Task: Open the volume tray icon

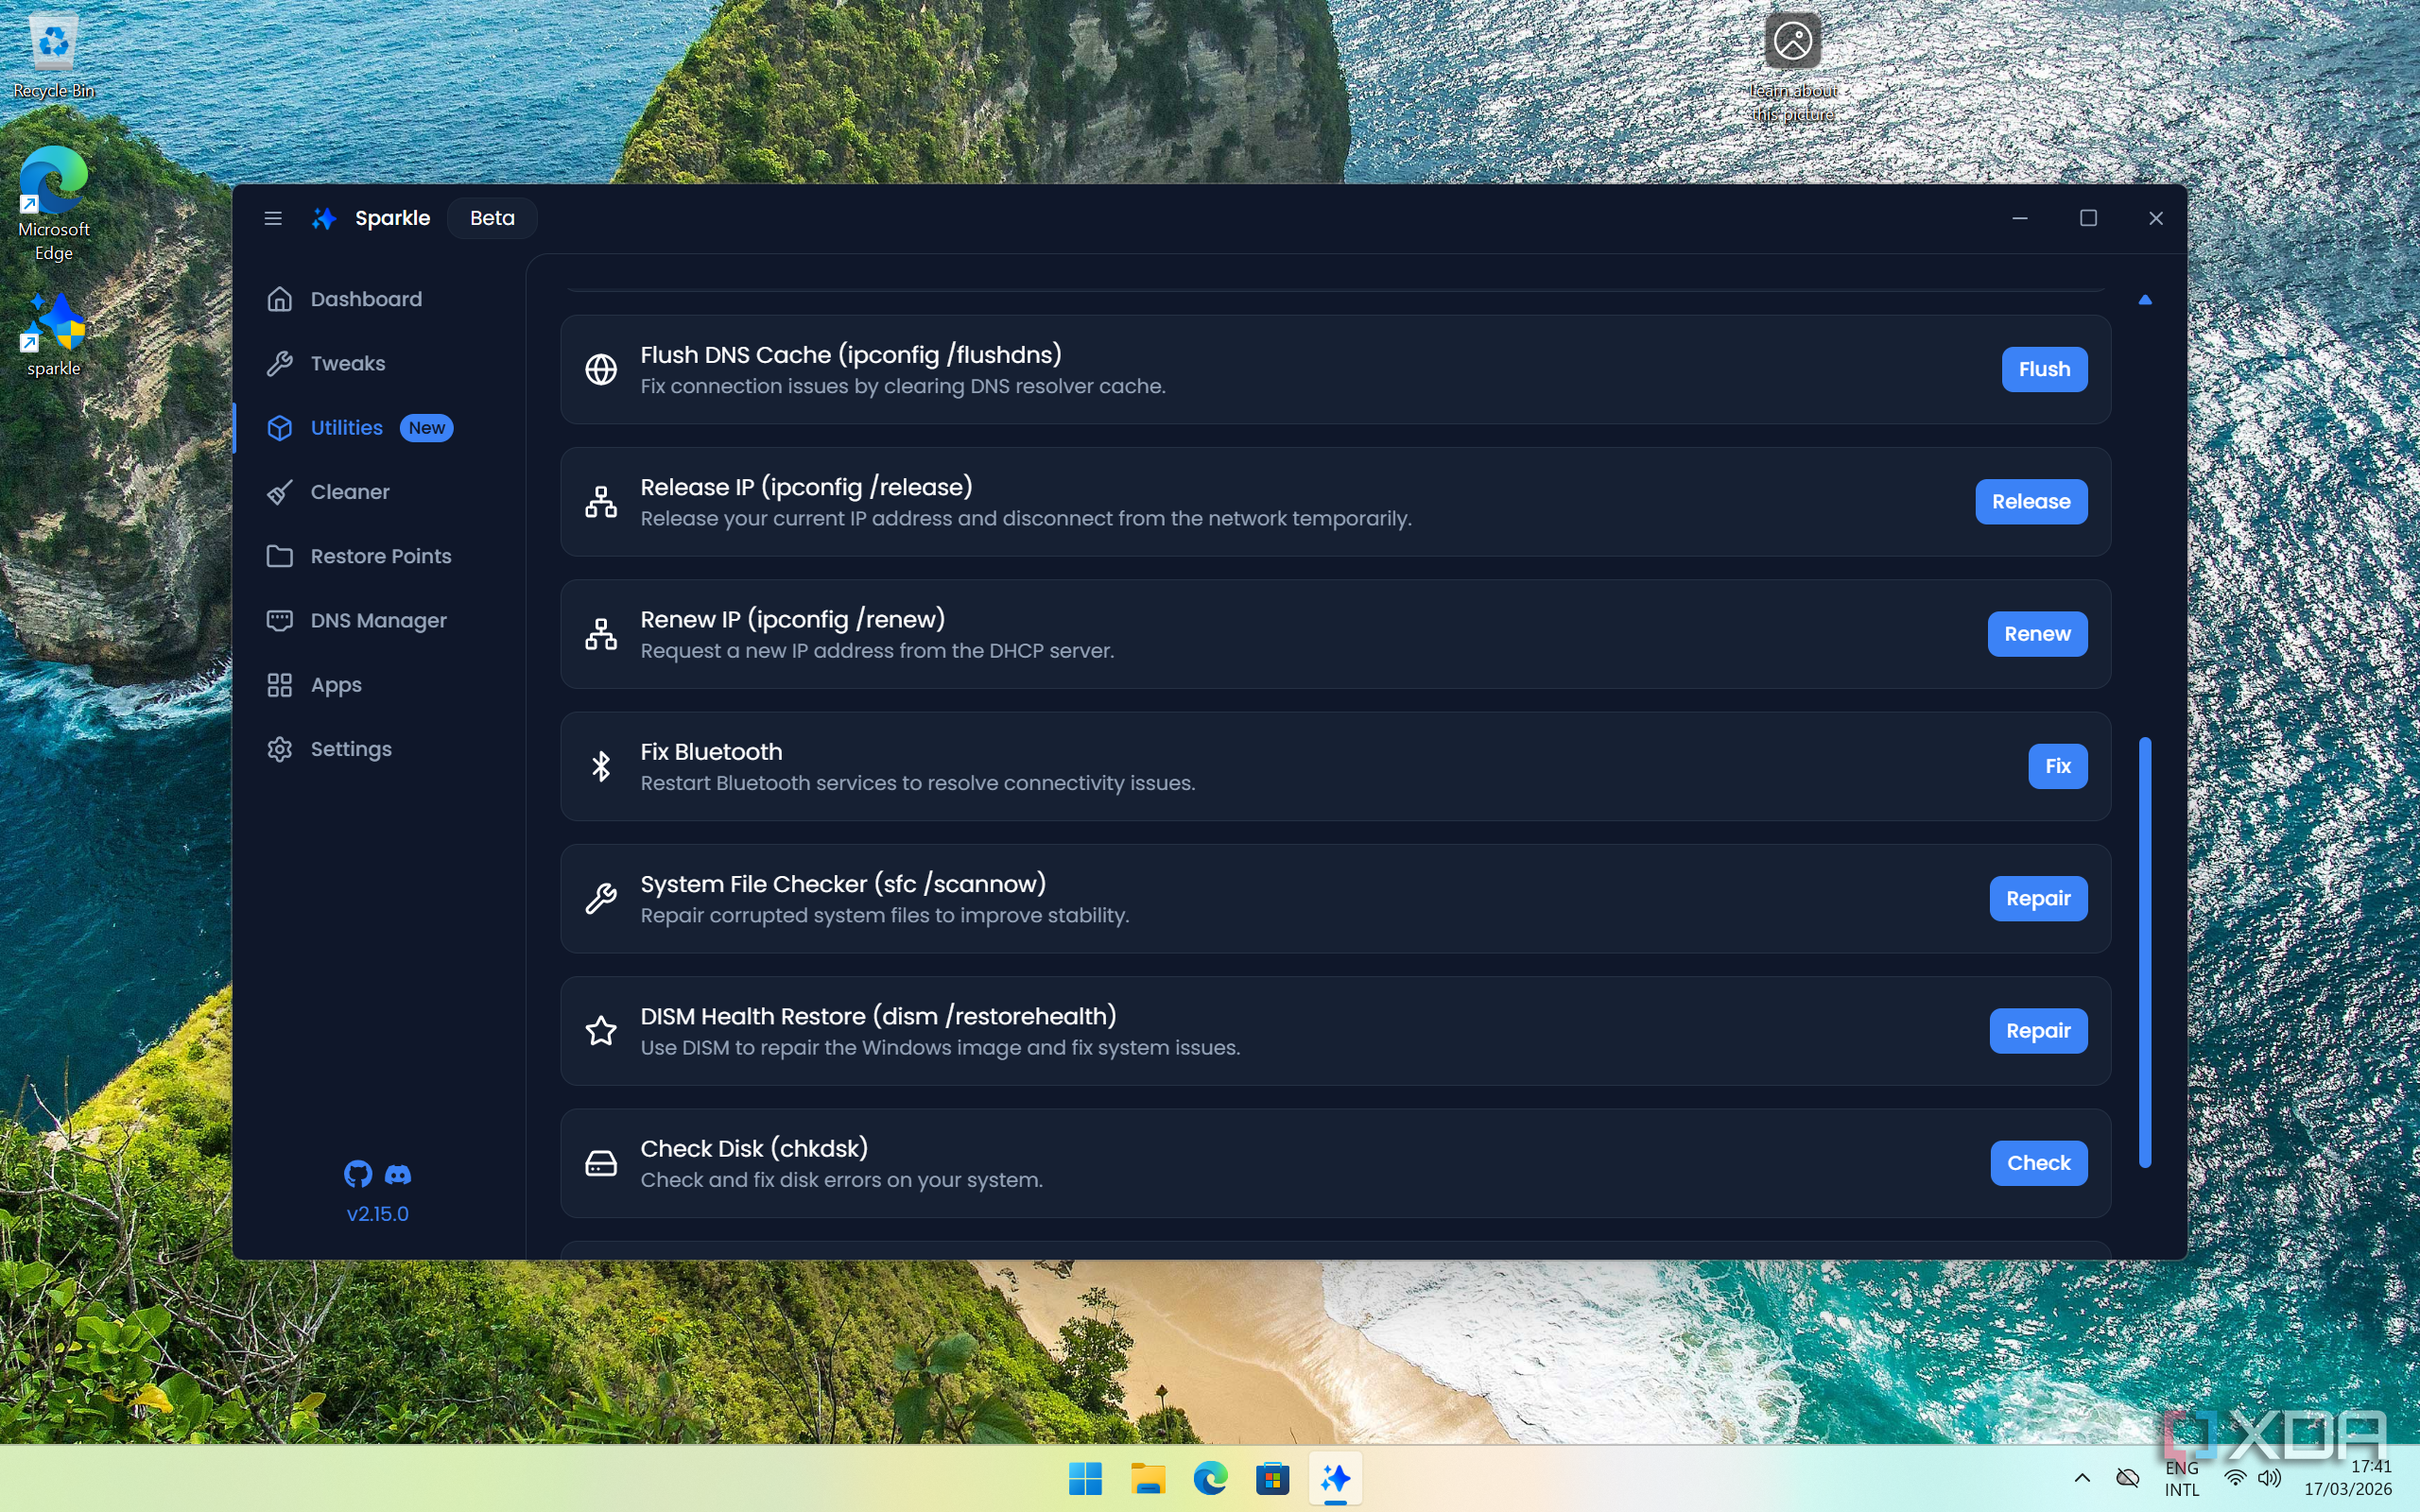Action: (2269, 1478)
